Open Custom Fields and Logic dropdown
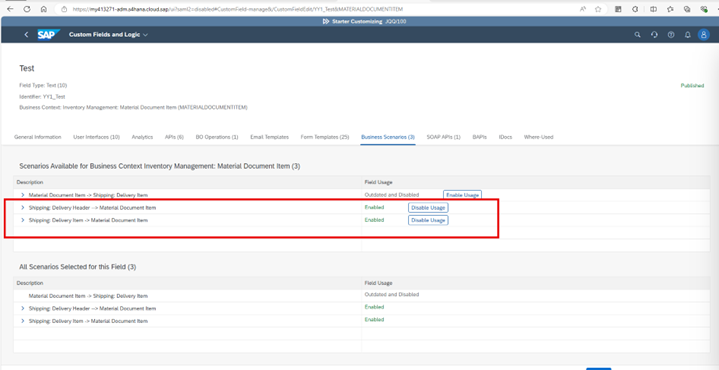This screenshot has height=370, width=719. click(108, 34)
